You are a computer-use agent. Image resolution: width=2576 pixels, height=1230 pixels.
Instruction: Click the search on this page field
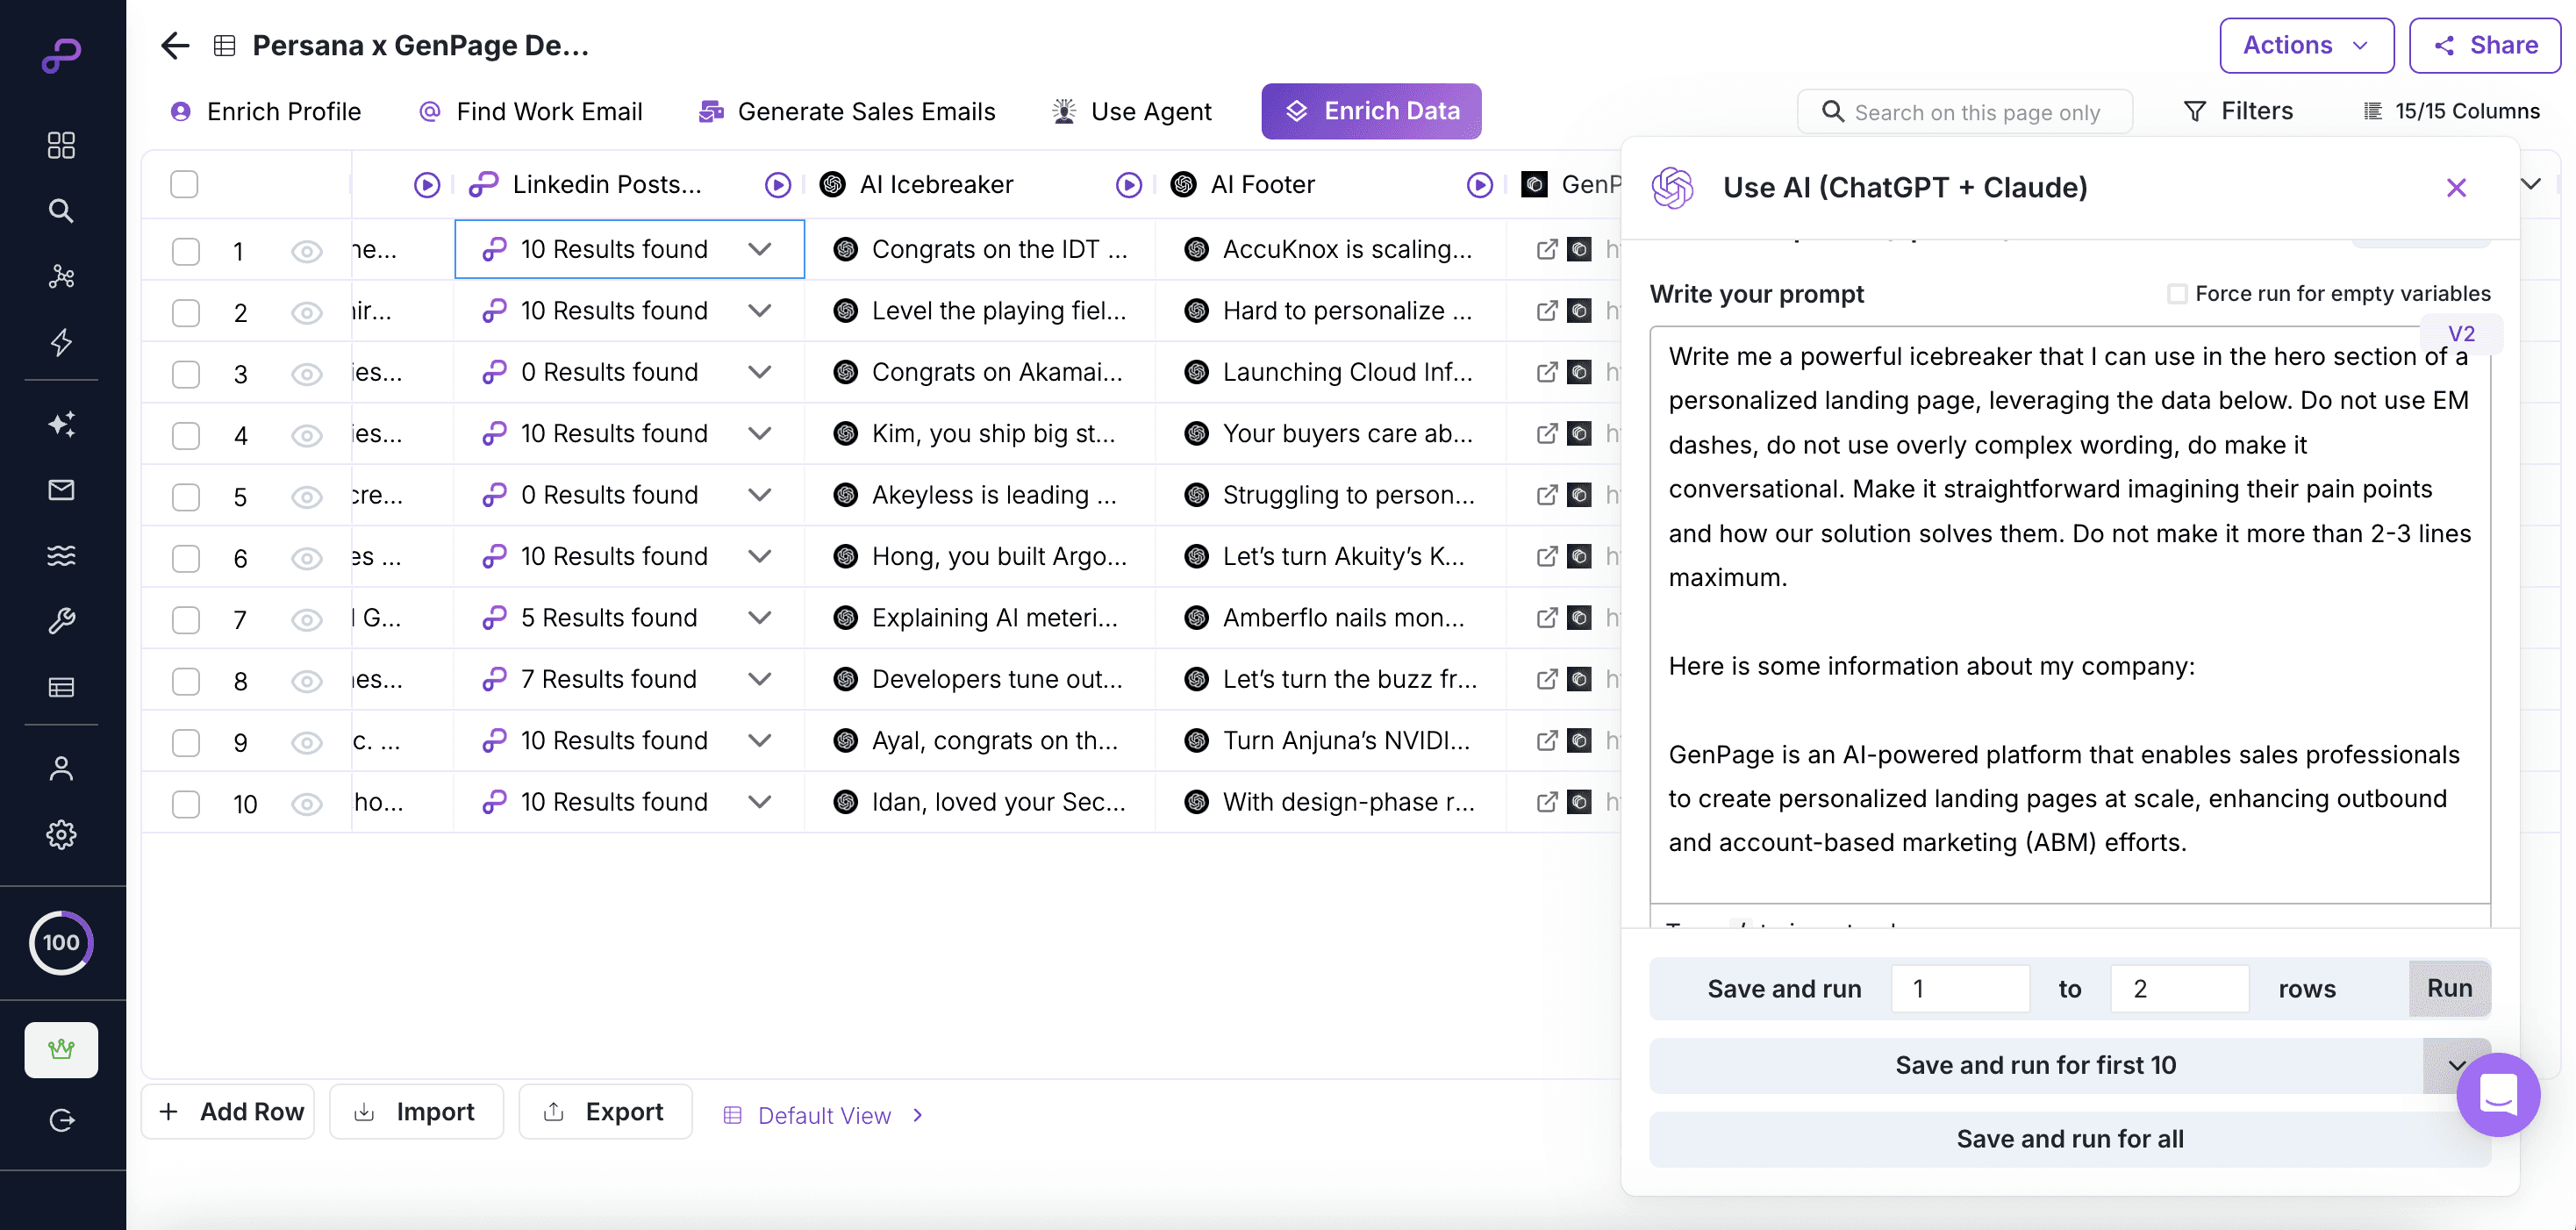coord(1975,112)
